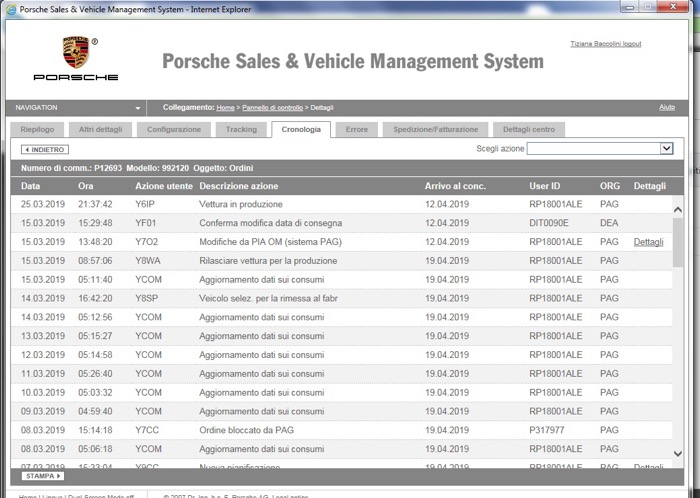700x498 pixels.
Task: Click the Porsche Sales & Vehicle Management System heading
Action: point(353,61)
